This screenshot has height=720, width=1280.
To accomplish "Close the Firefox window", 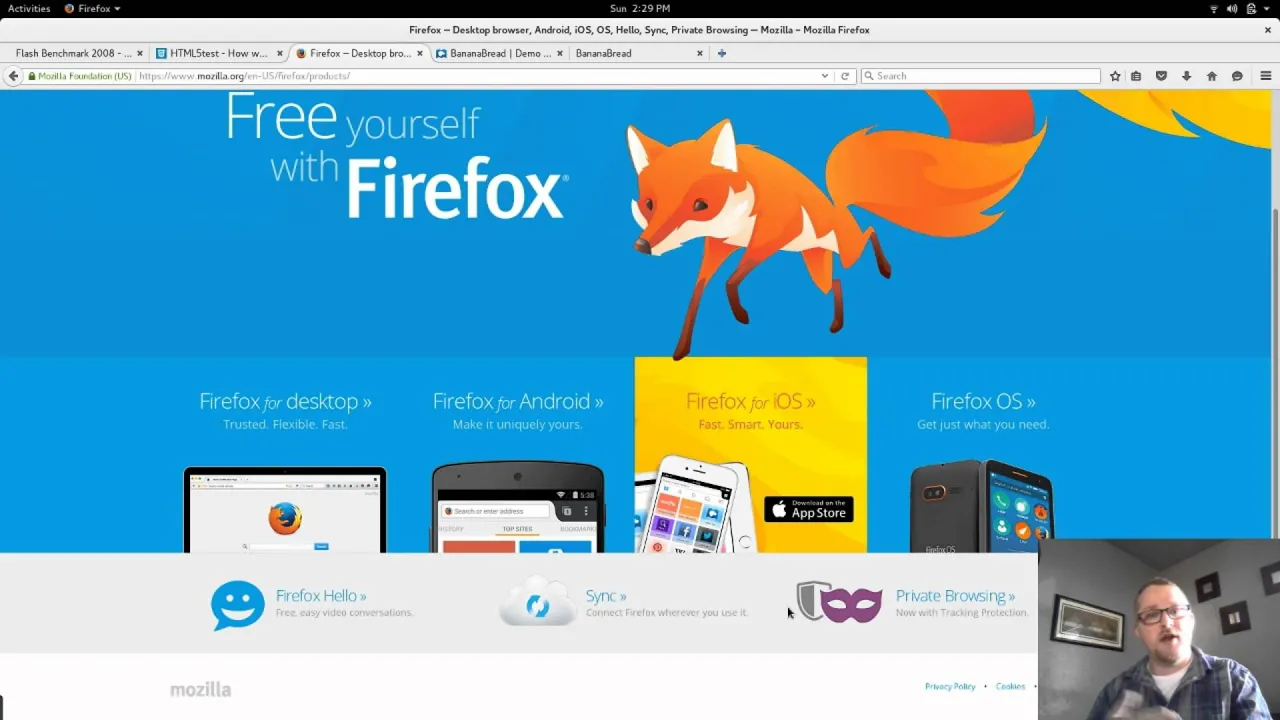I will pyautogui.click(x=1268, y=30).
